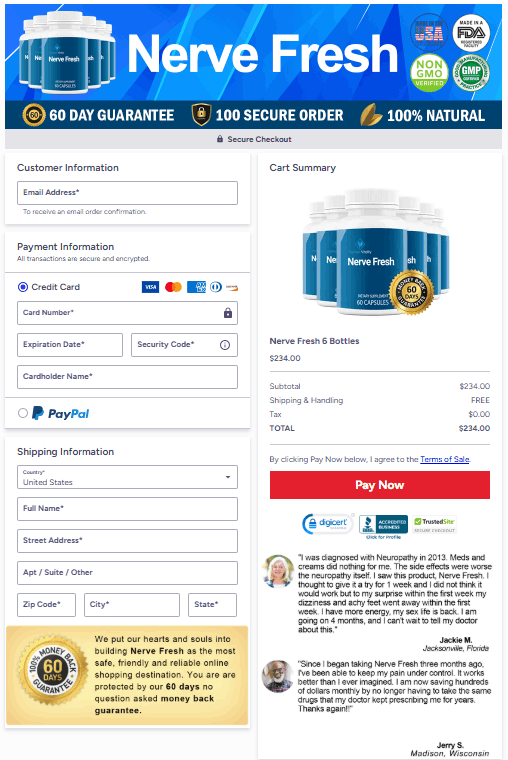Click the Visa card logo
This screenshot has height=760, width=508.
pyautogui.click(x=150, y=287)
